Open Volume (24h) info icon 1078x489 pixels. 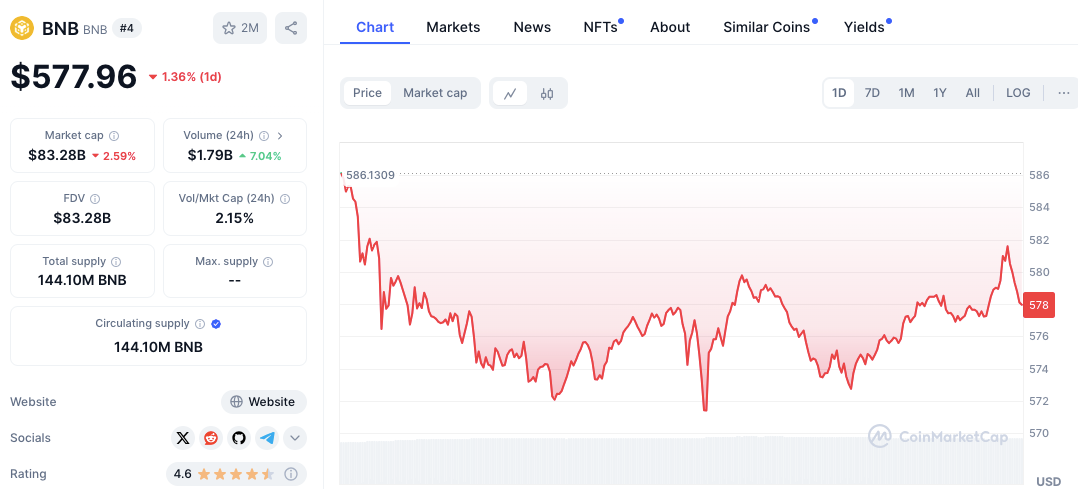(x=264, y=135)
